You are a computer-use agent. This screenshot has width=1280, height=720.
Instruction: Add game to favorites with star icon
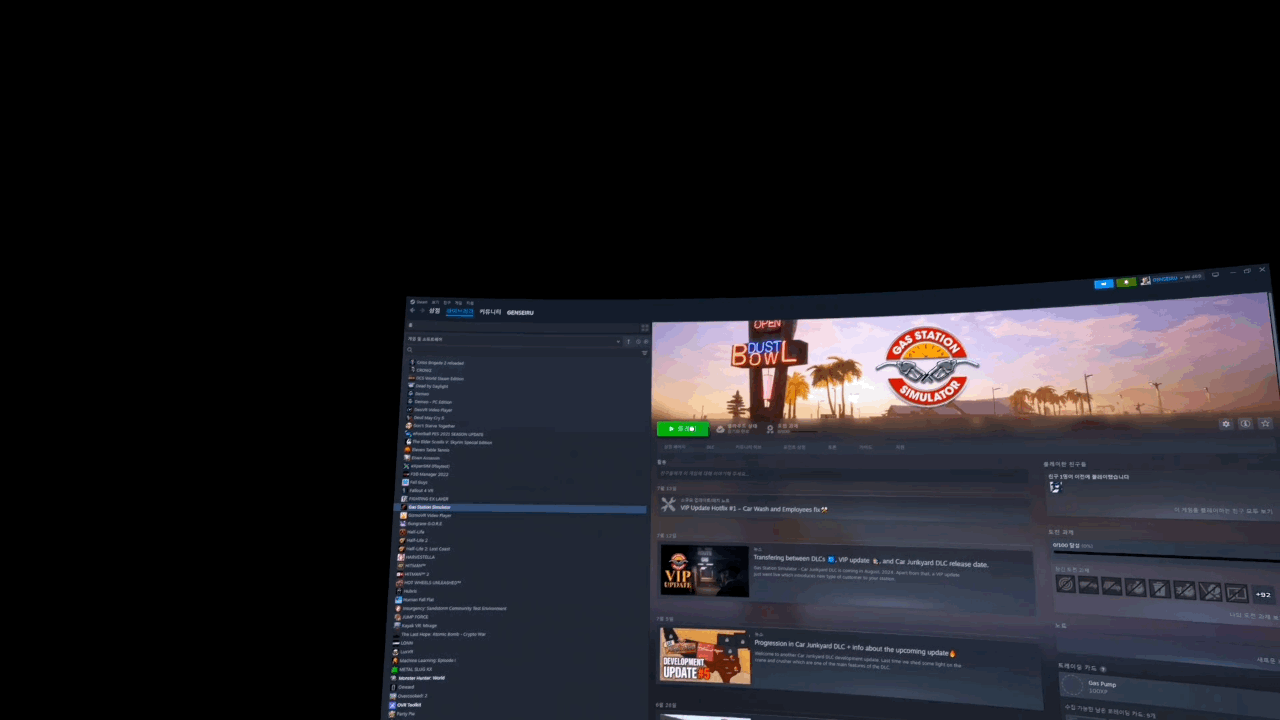coord(1265,424)
